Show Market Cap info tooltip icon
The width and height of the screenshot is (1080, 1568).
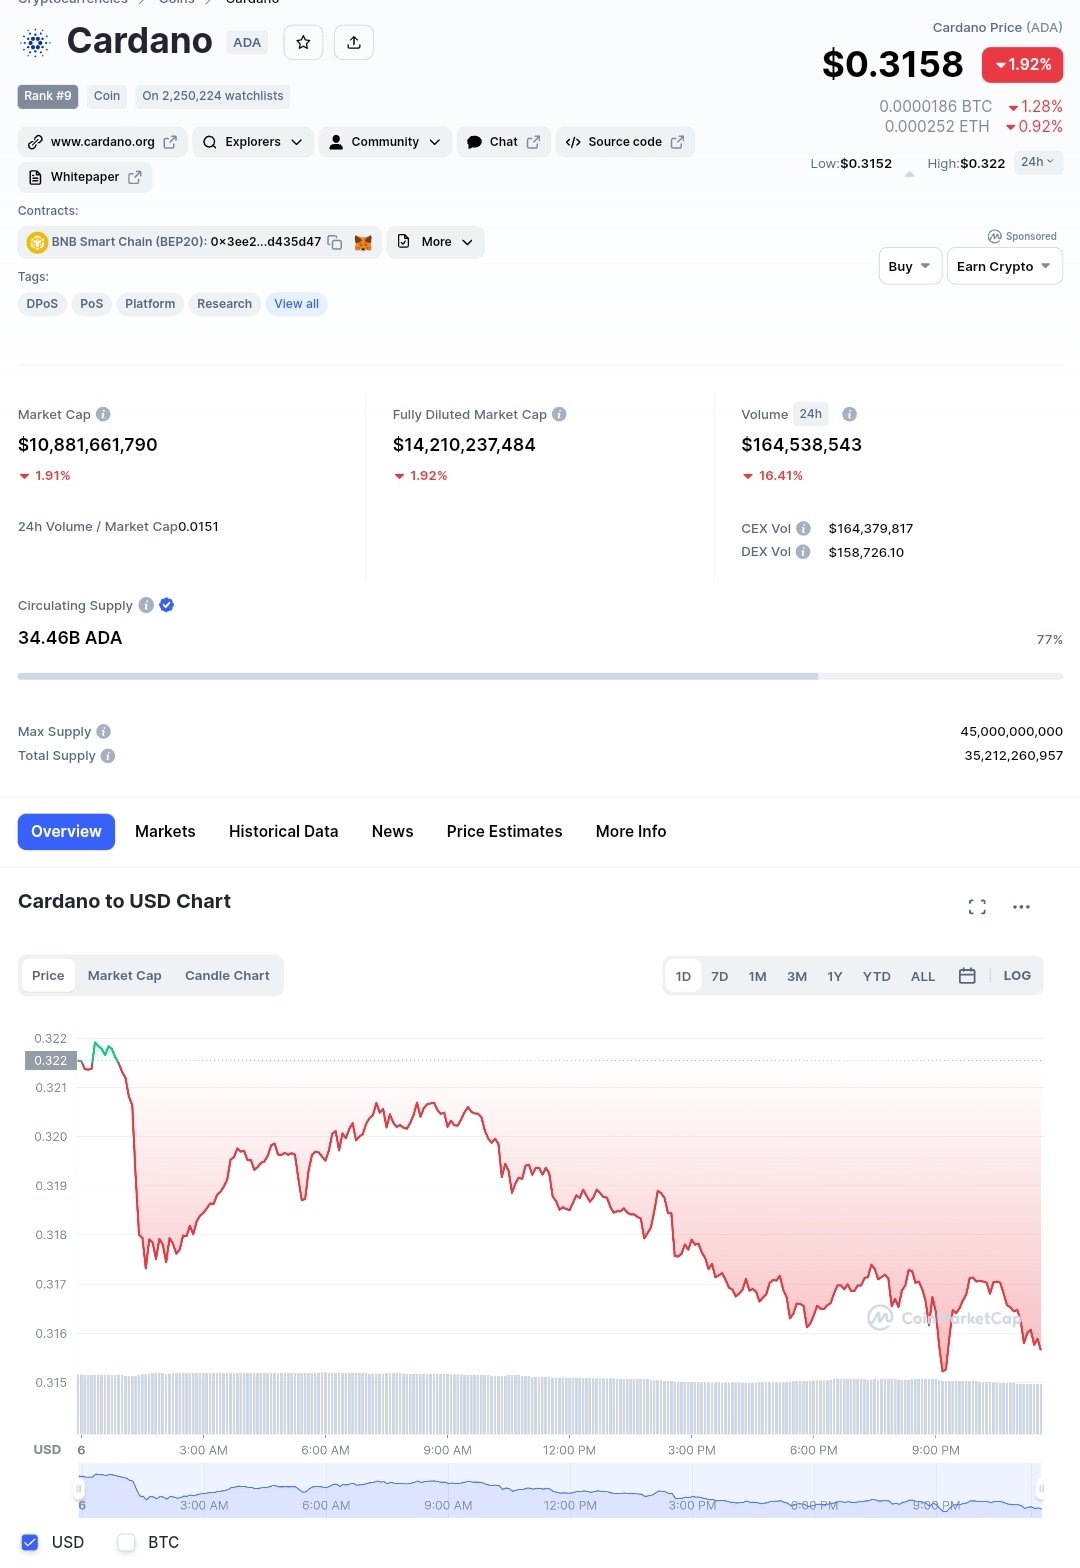(103, 414)
